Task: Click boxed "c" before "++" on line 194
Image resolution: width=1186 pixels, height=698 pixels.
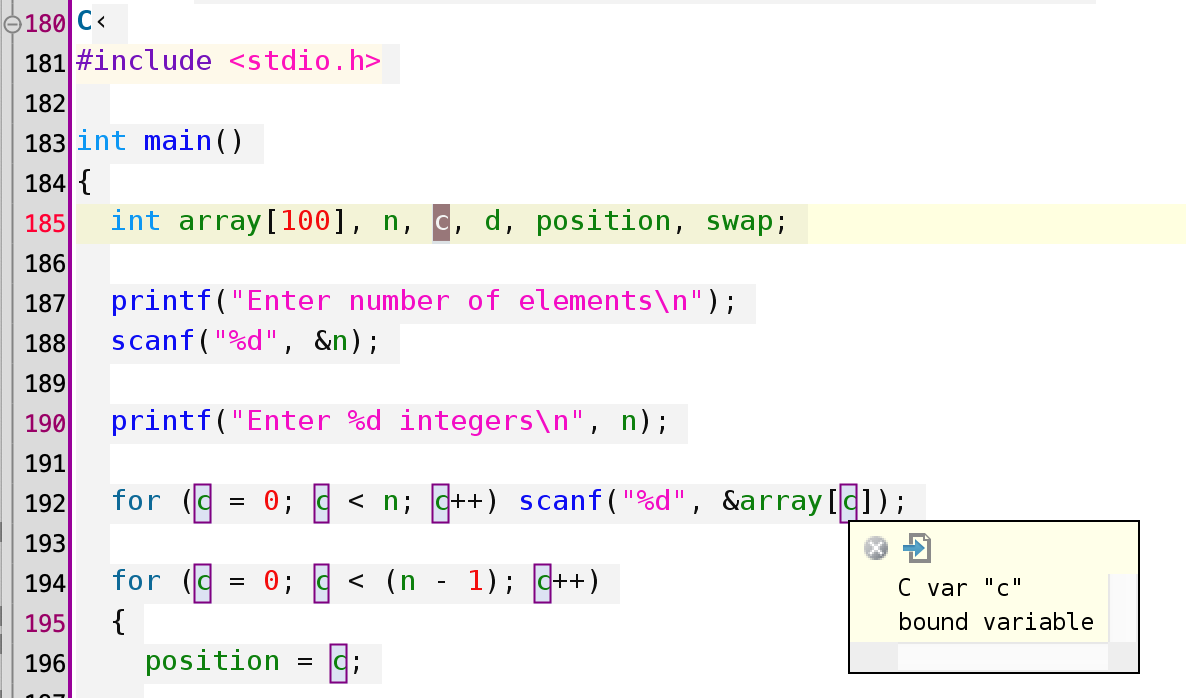Action: [542, 584]
